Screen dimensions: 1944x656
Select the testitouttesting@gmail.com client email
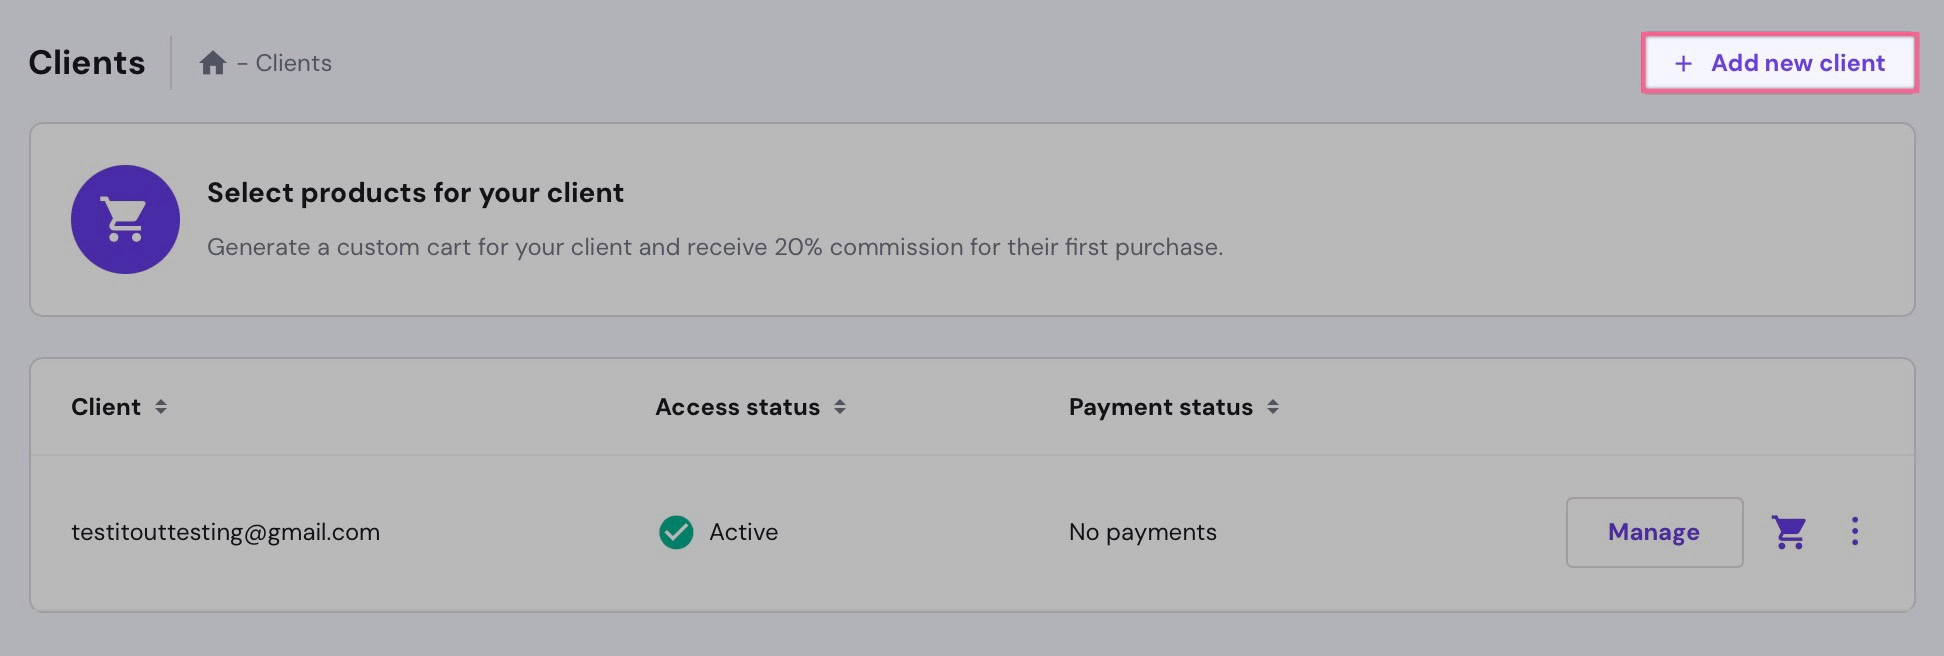coord(225,532)
